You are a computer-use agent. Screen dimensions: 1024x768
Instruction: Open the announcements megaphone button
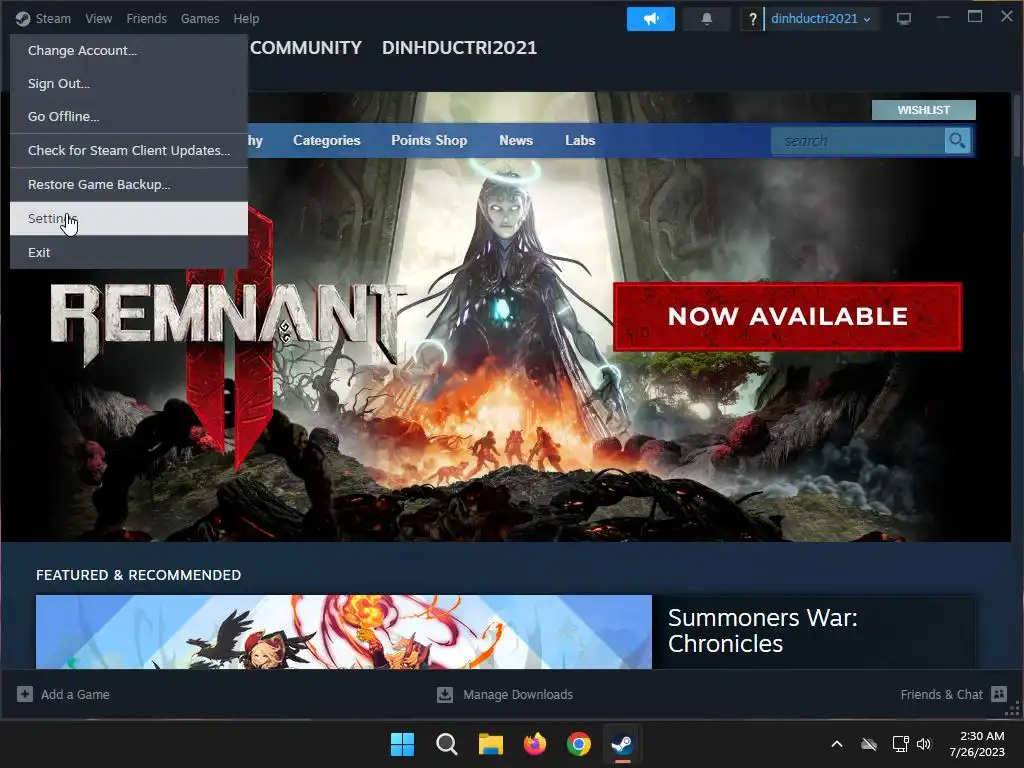click(x=650, y=19)
